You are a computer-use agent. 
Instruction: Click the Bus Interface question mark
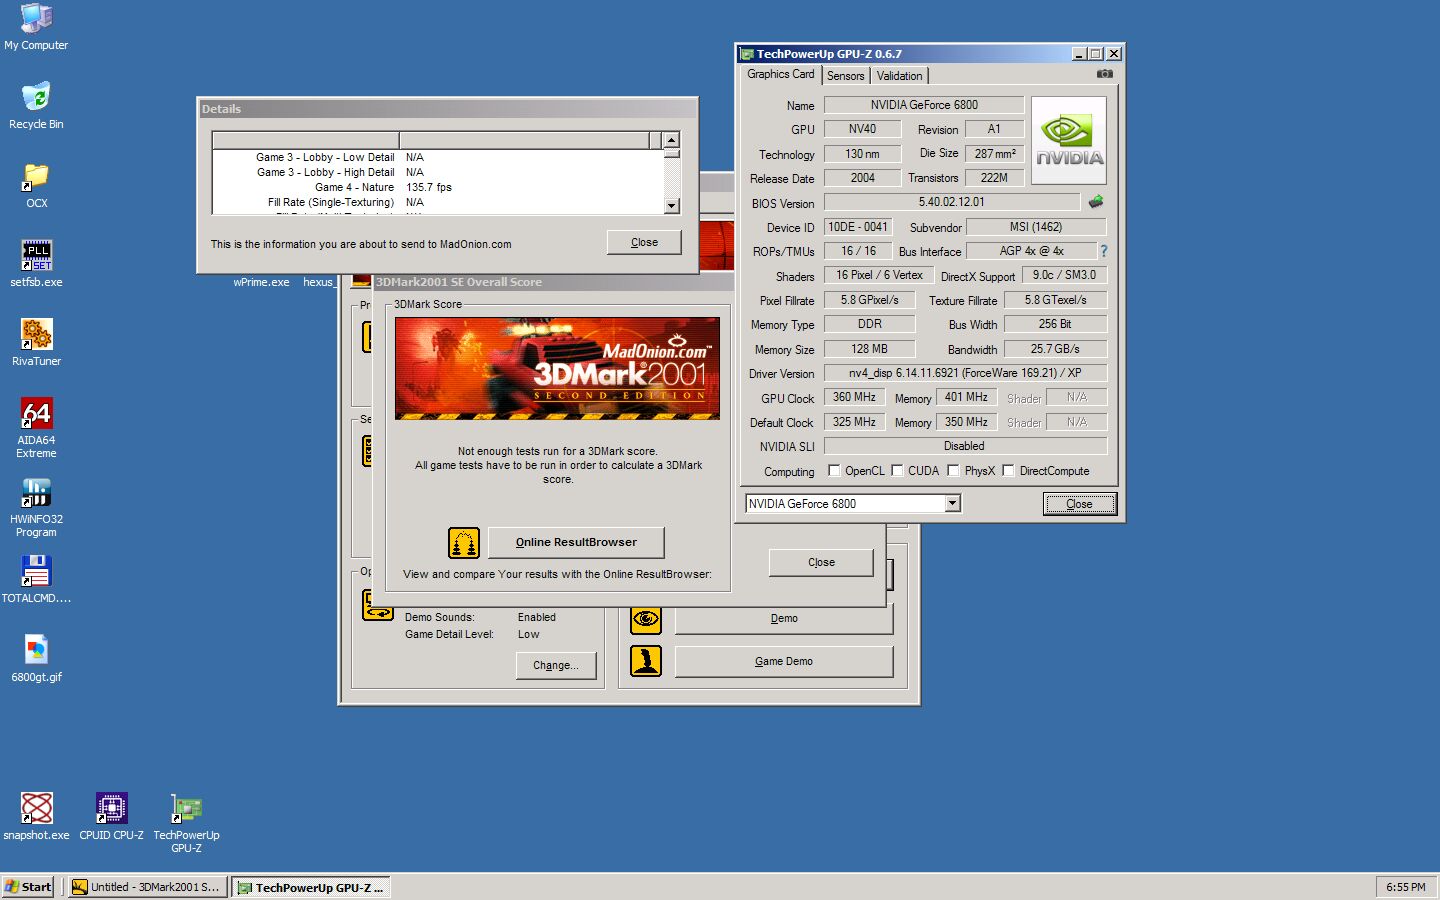[1104, 251]
